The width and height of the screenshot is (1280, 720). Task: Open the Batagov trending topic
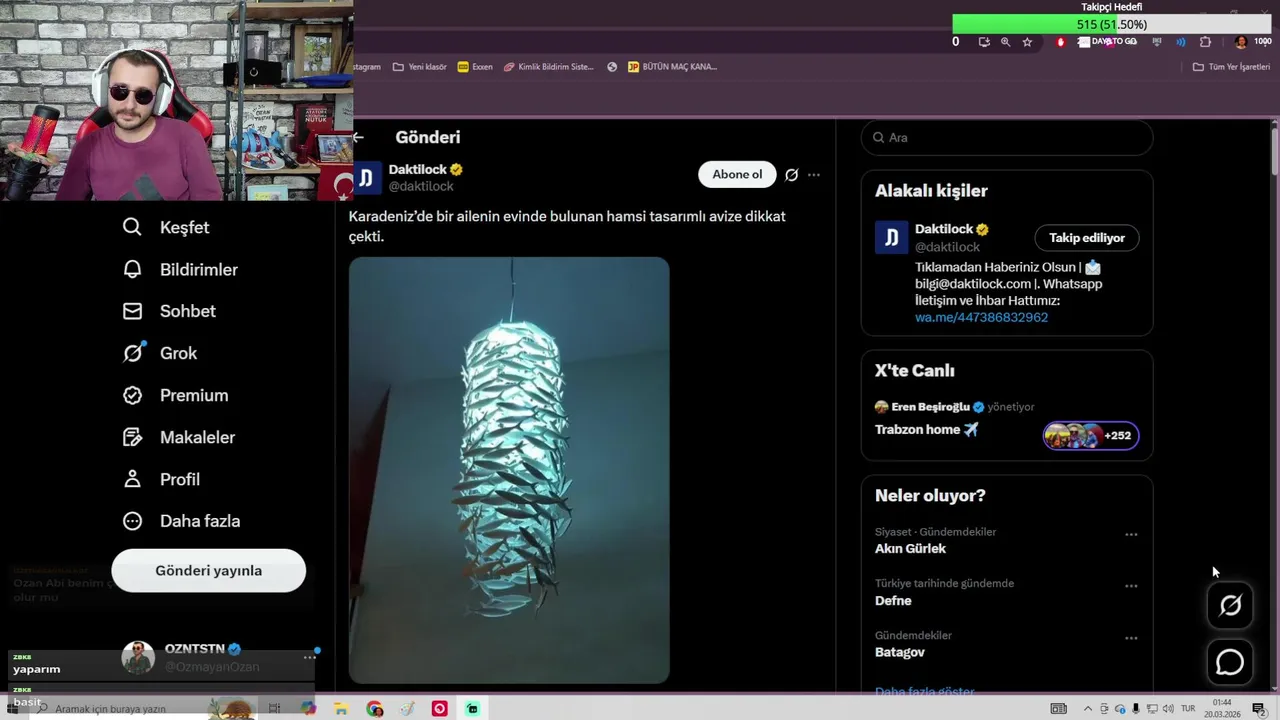(x=900, y=652)
